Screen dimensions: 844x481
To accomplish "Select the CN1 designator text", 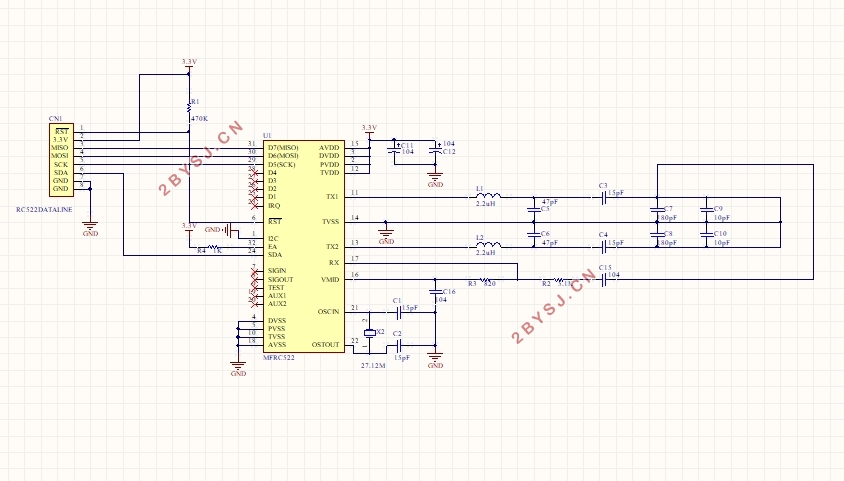I will (55, 119).
